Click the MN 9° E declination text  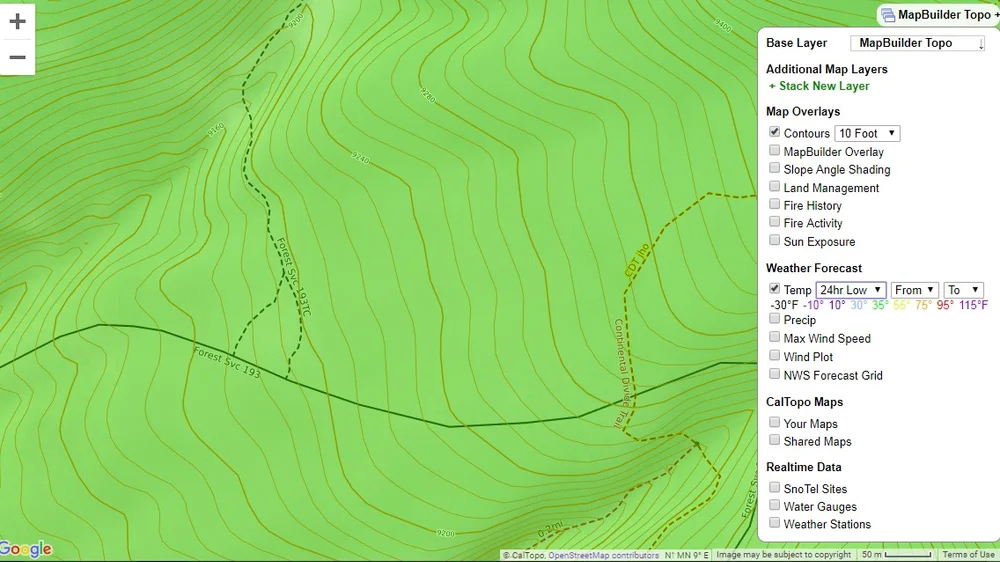click(691, 555)
